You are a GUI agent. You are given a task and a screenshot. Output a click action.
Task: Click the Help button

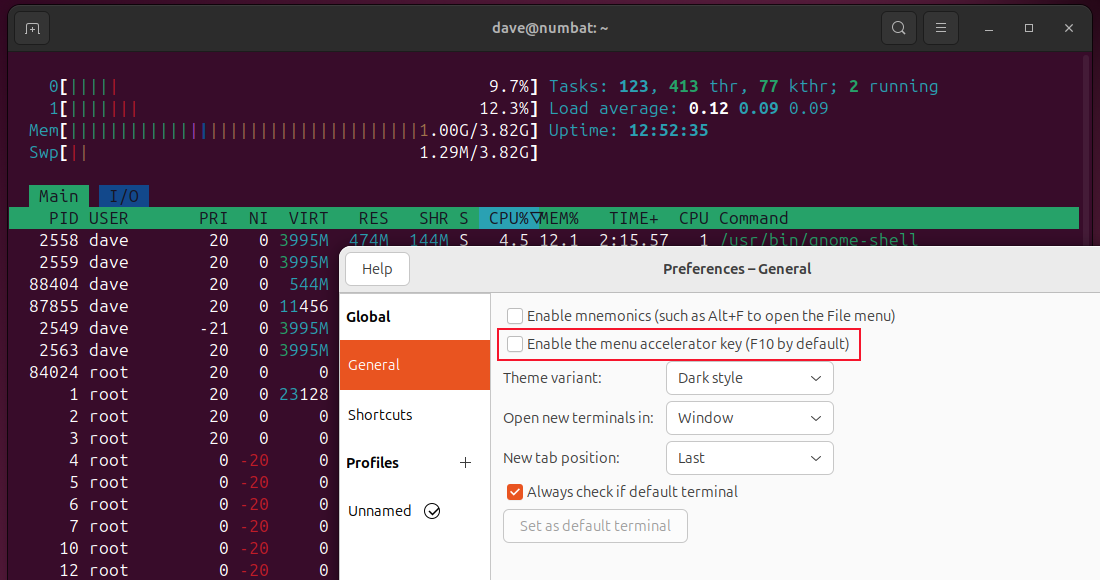point(377,269)
